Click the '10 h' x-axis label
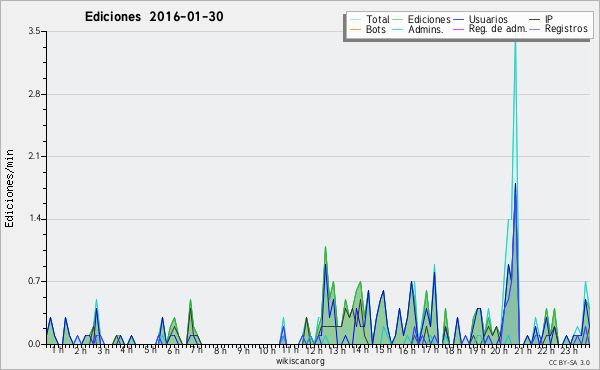Screen dimensions: 600x370 [x=267, y=350]
